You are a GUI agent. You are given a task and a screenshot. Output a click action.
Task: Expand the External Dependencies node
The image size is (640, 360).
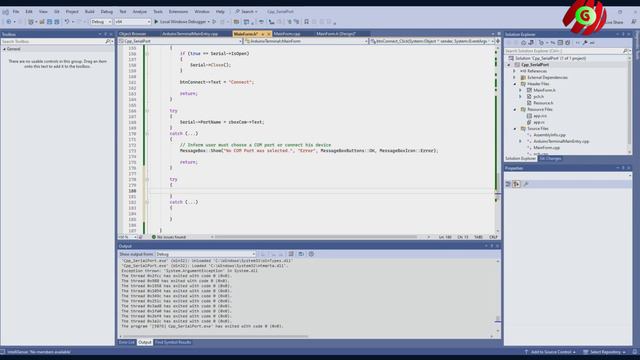(x=515, y=78)
